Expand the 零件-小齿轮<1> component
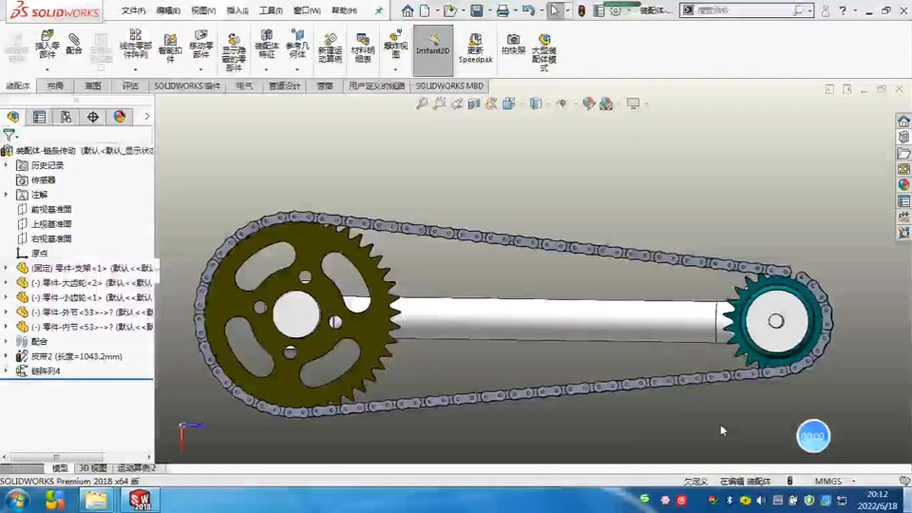This screenshot has width=912, height=513. (x=6, y=297)
